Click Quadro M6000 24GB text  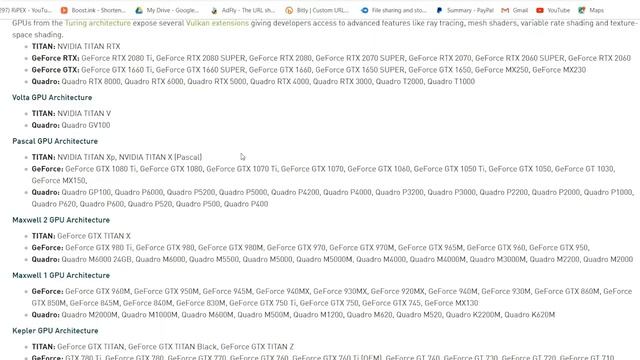tap(97, 260)
